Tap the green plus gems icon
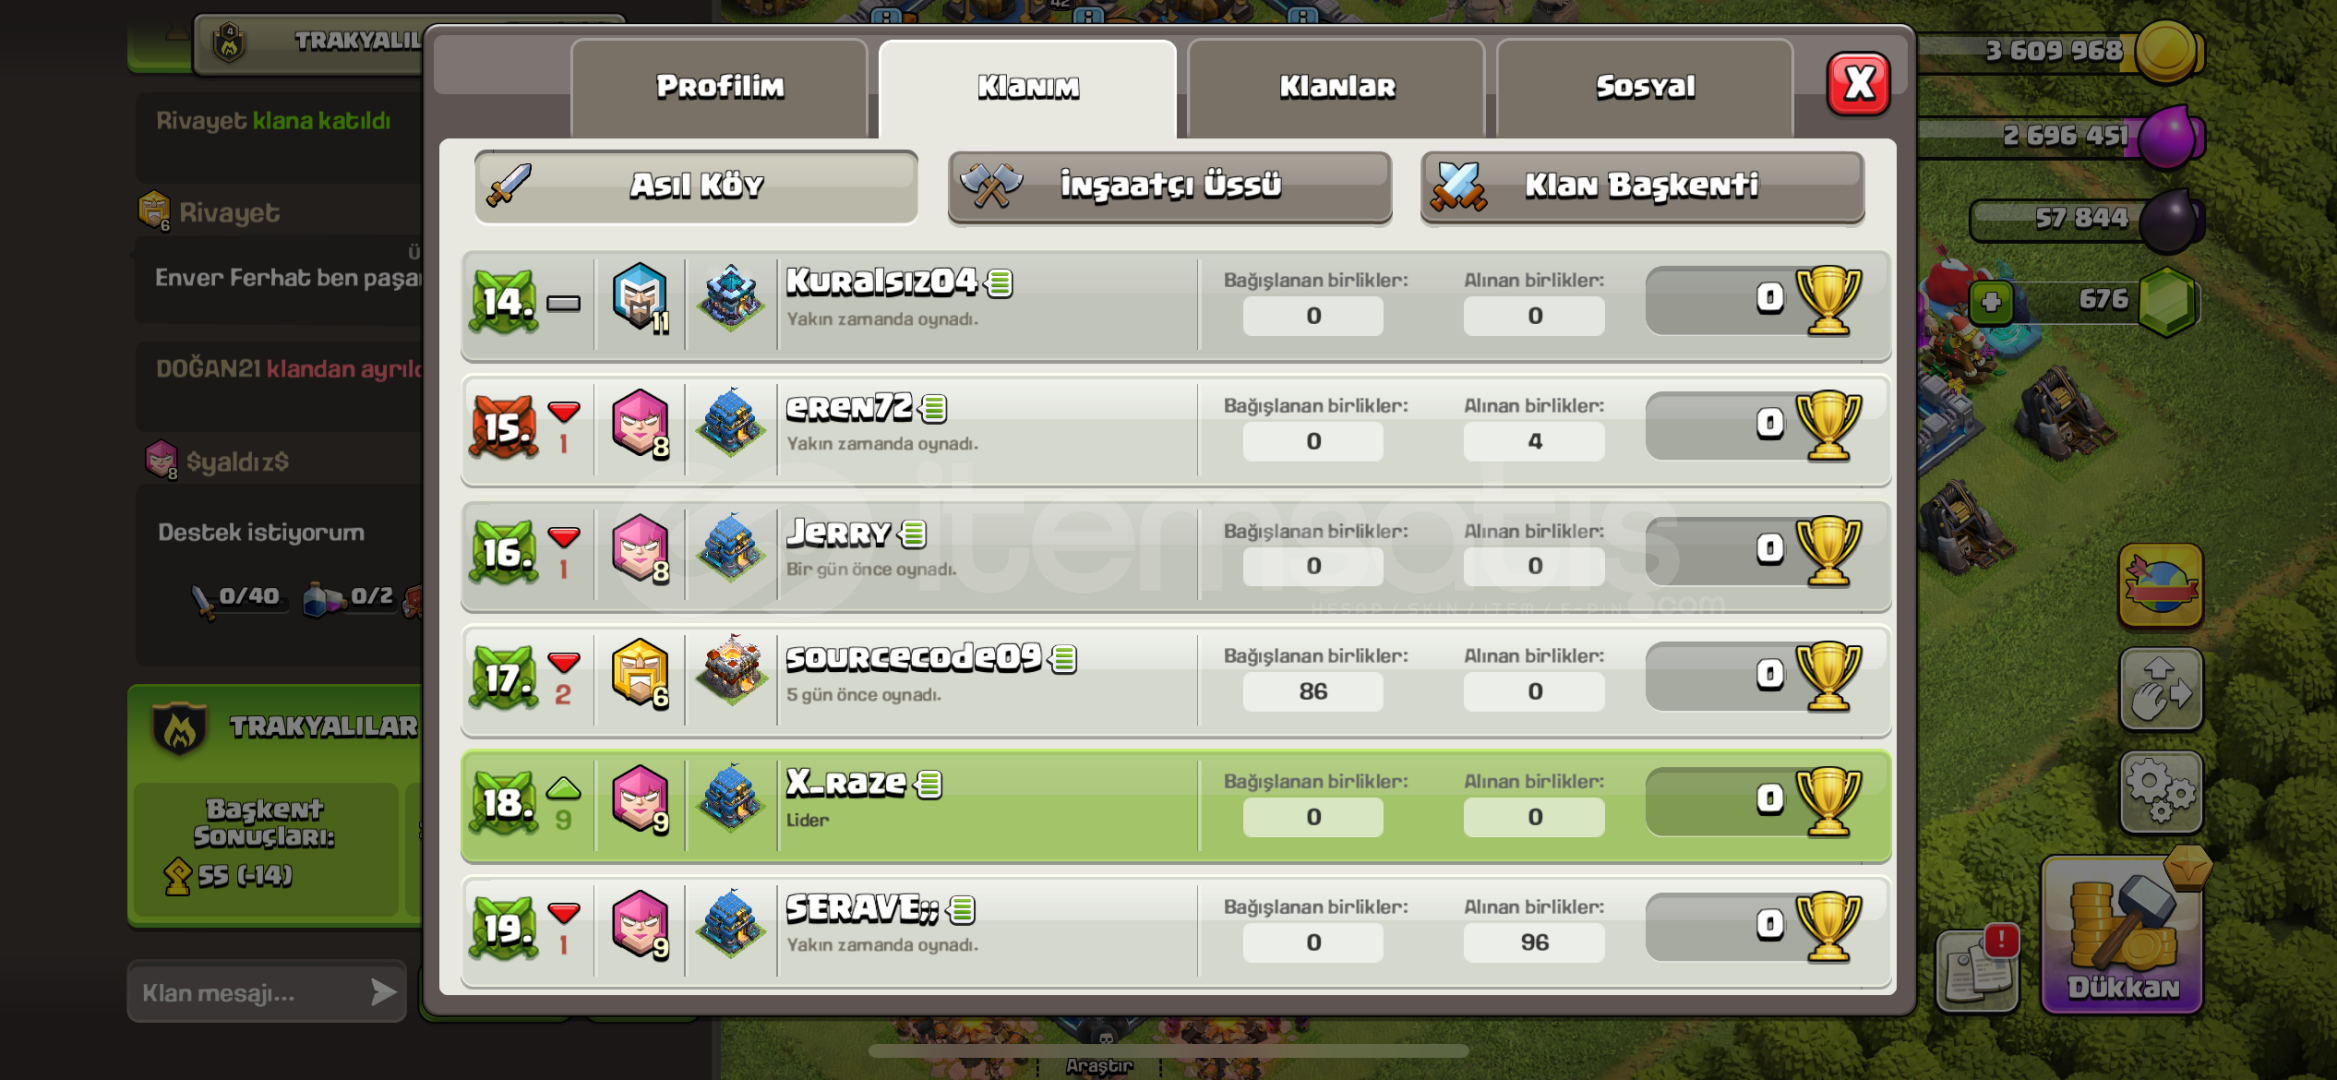2337x1080 pixels. (1991, 302)
